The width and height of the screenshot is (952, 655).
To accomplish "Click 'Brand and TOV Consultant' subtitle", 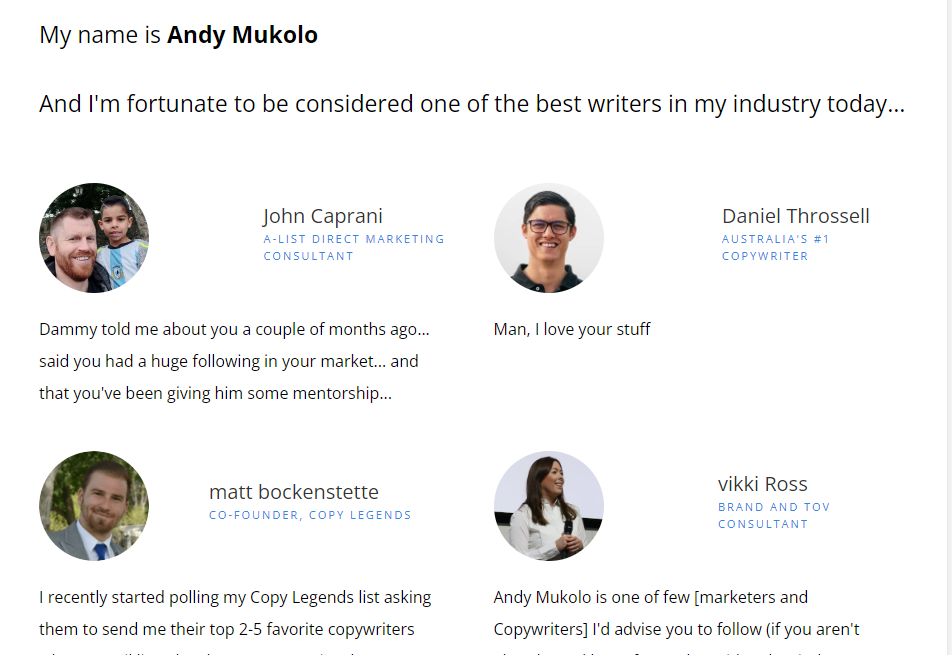I will coord(774,515).
